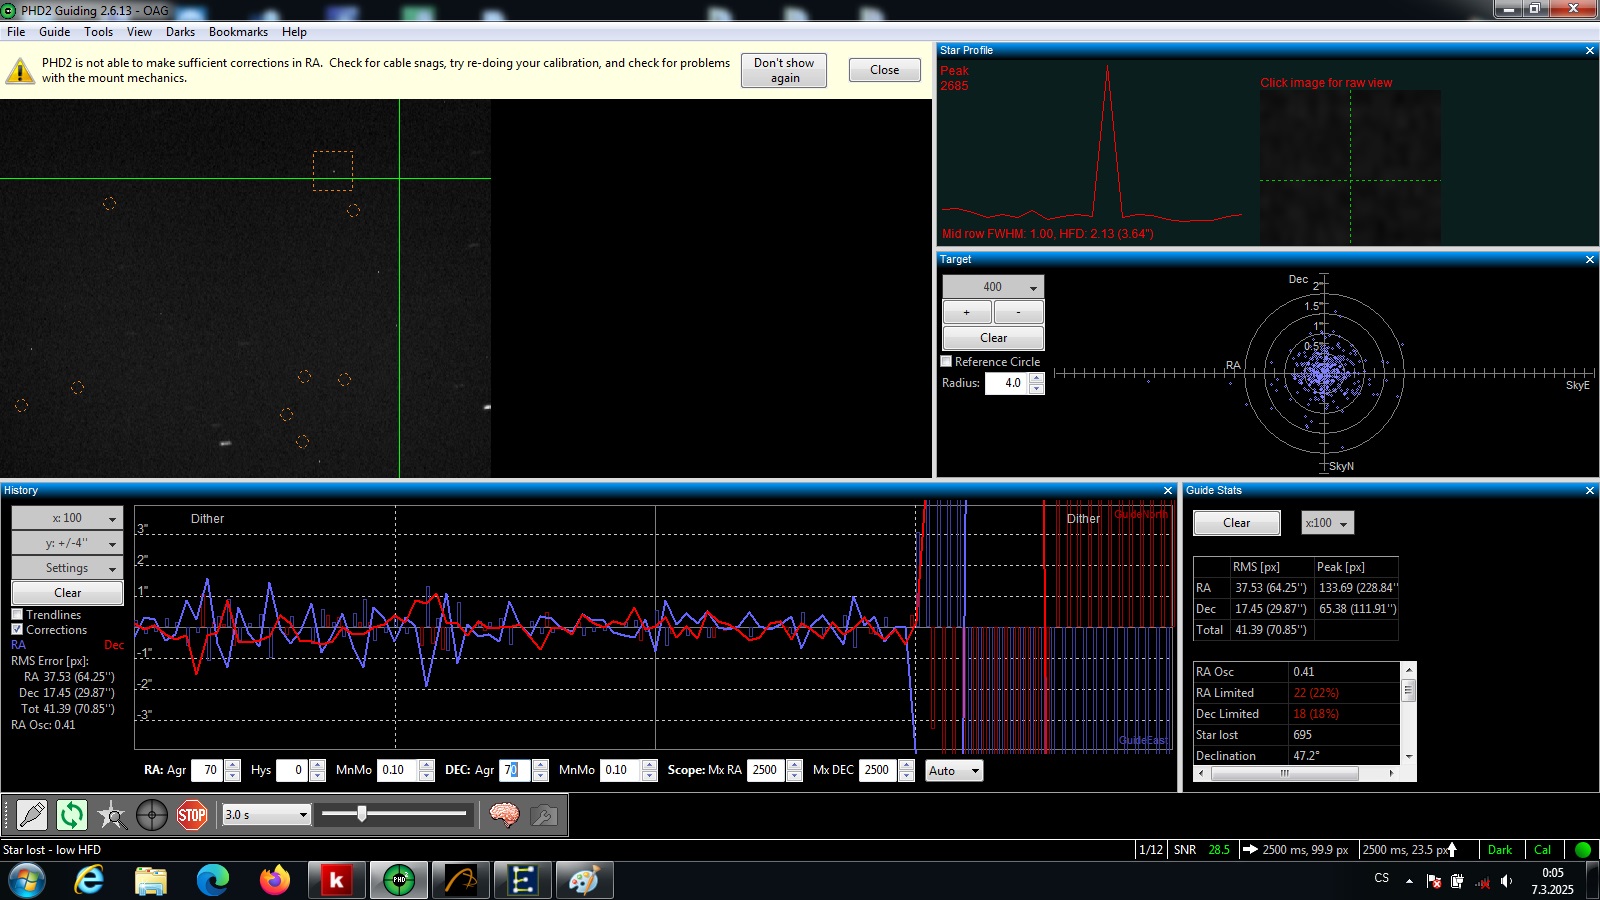The image size is (1600, 900).
Task: Expand the x: 100 history scale dropdown
Action: tap(68, 518)
